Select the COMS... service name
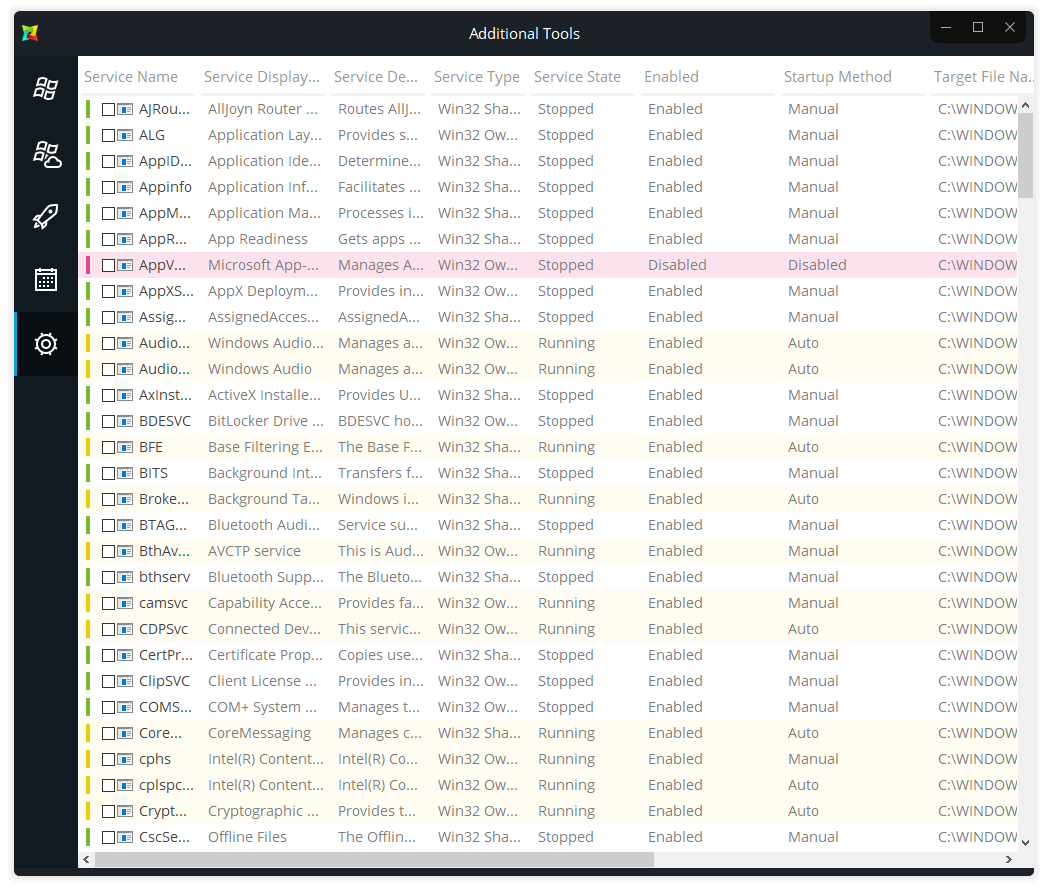 click(165, 708)
